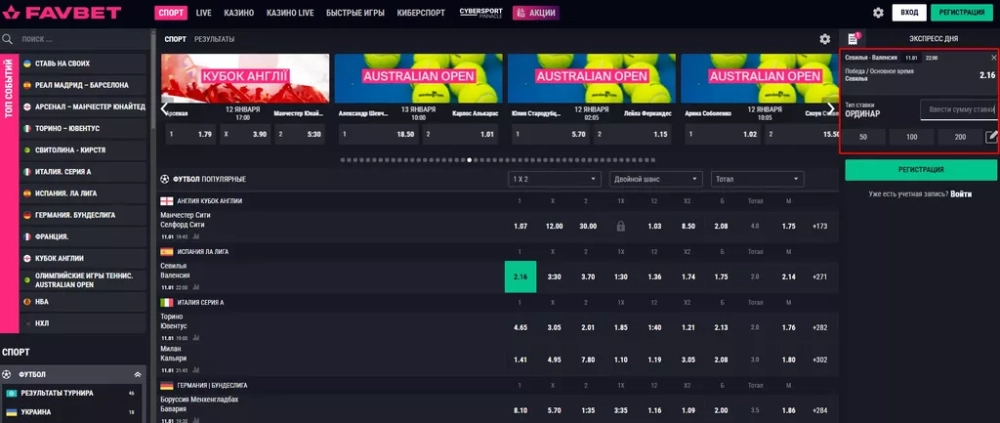Click locked 1X odds for Манчестер Сити

coord(621,226)
